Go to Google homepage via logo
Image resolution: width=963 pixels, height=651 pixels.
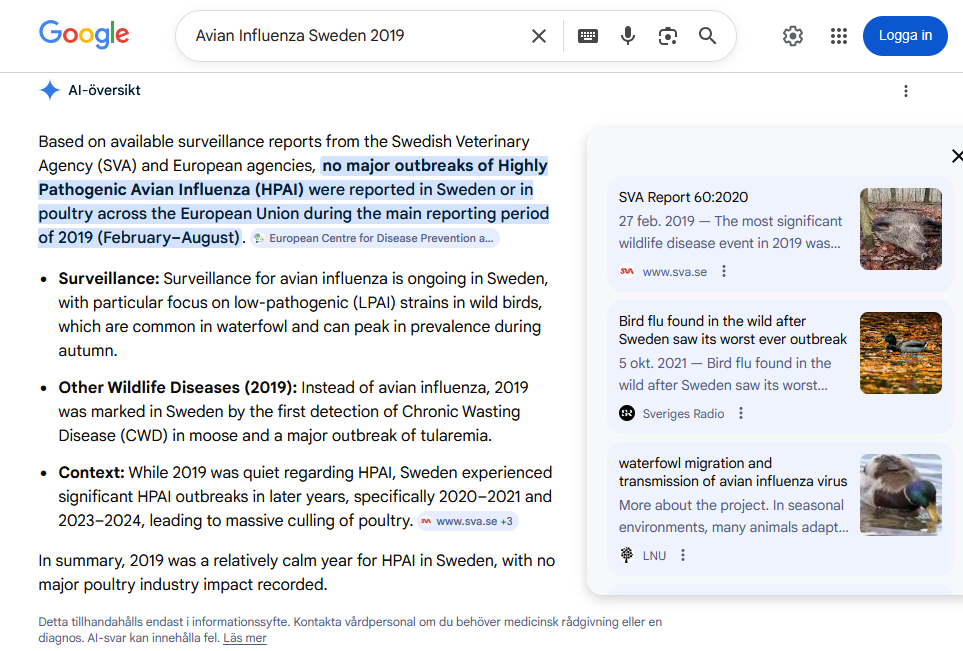point(84,34)
